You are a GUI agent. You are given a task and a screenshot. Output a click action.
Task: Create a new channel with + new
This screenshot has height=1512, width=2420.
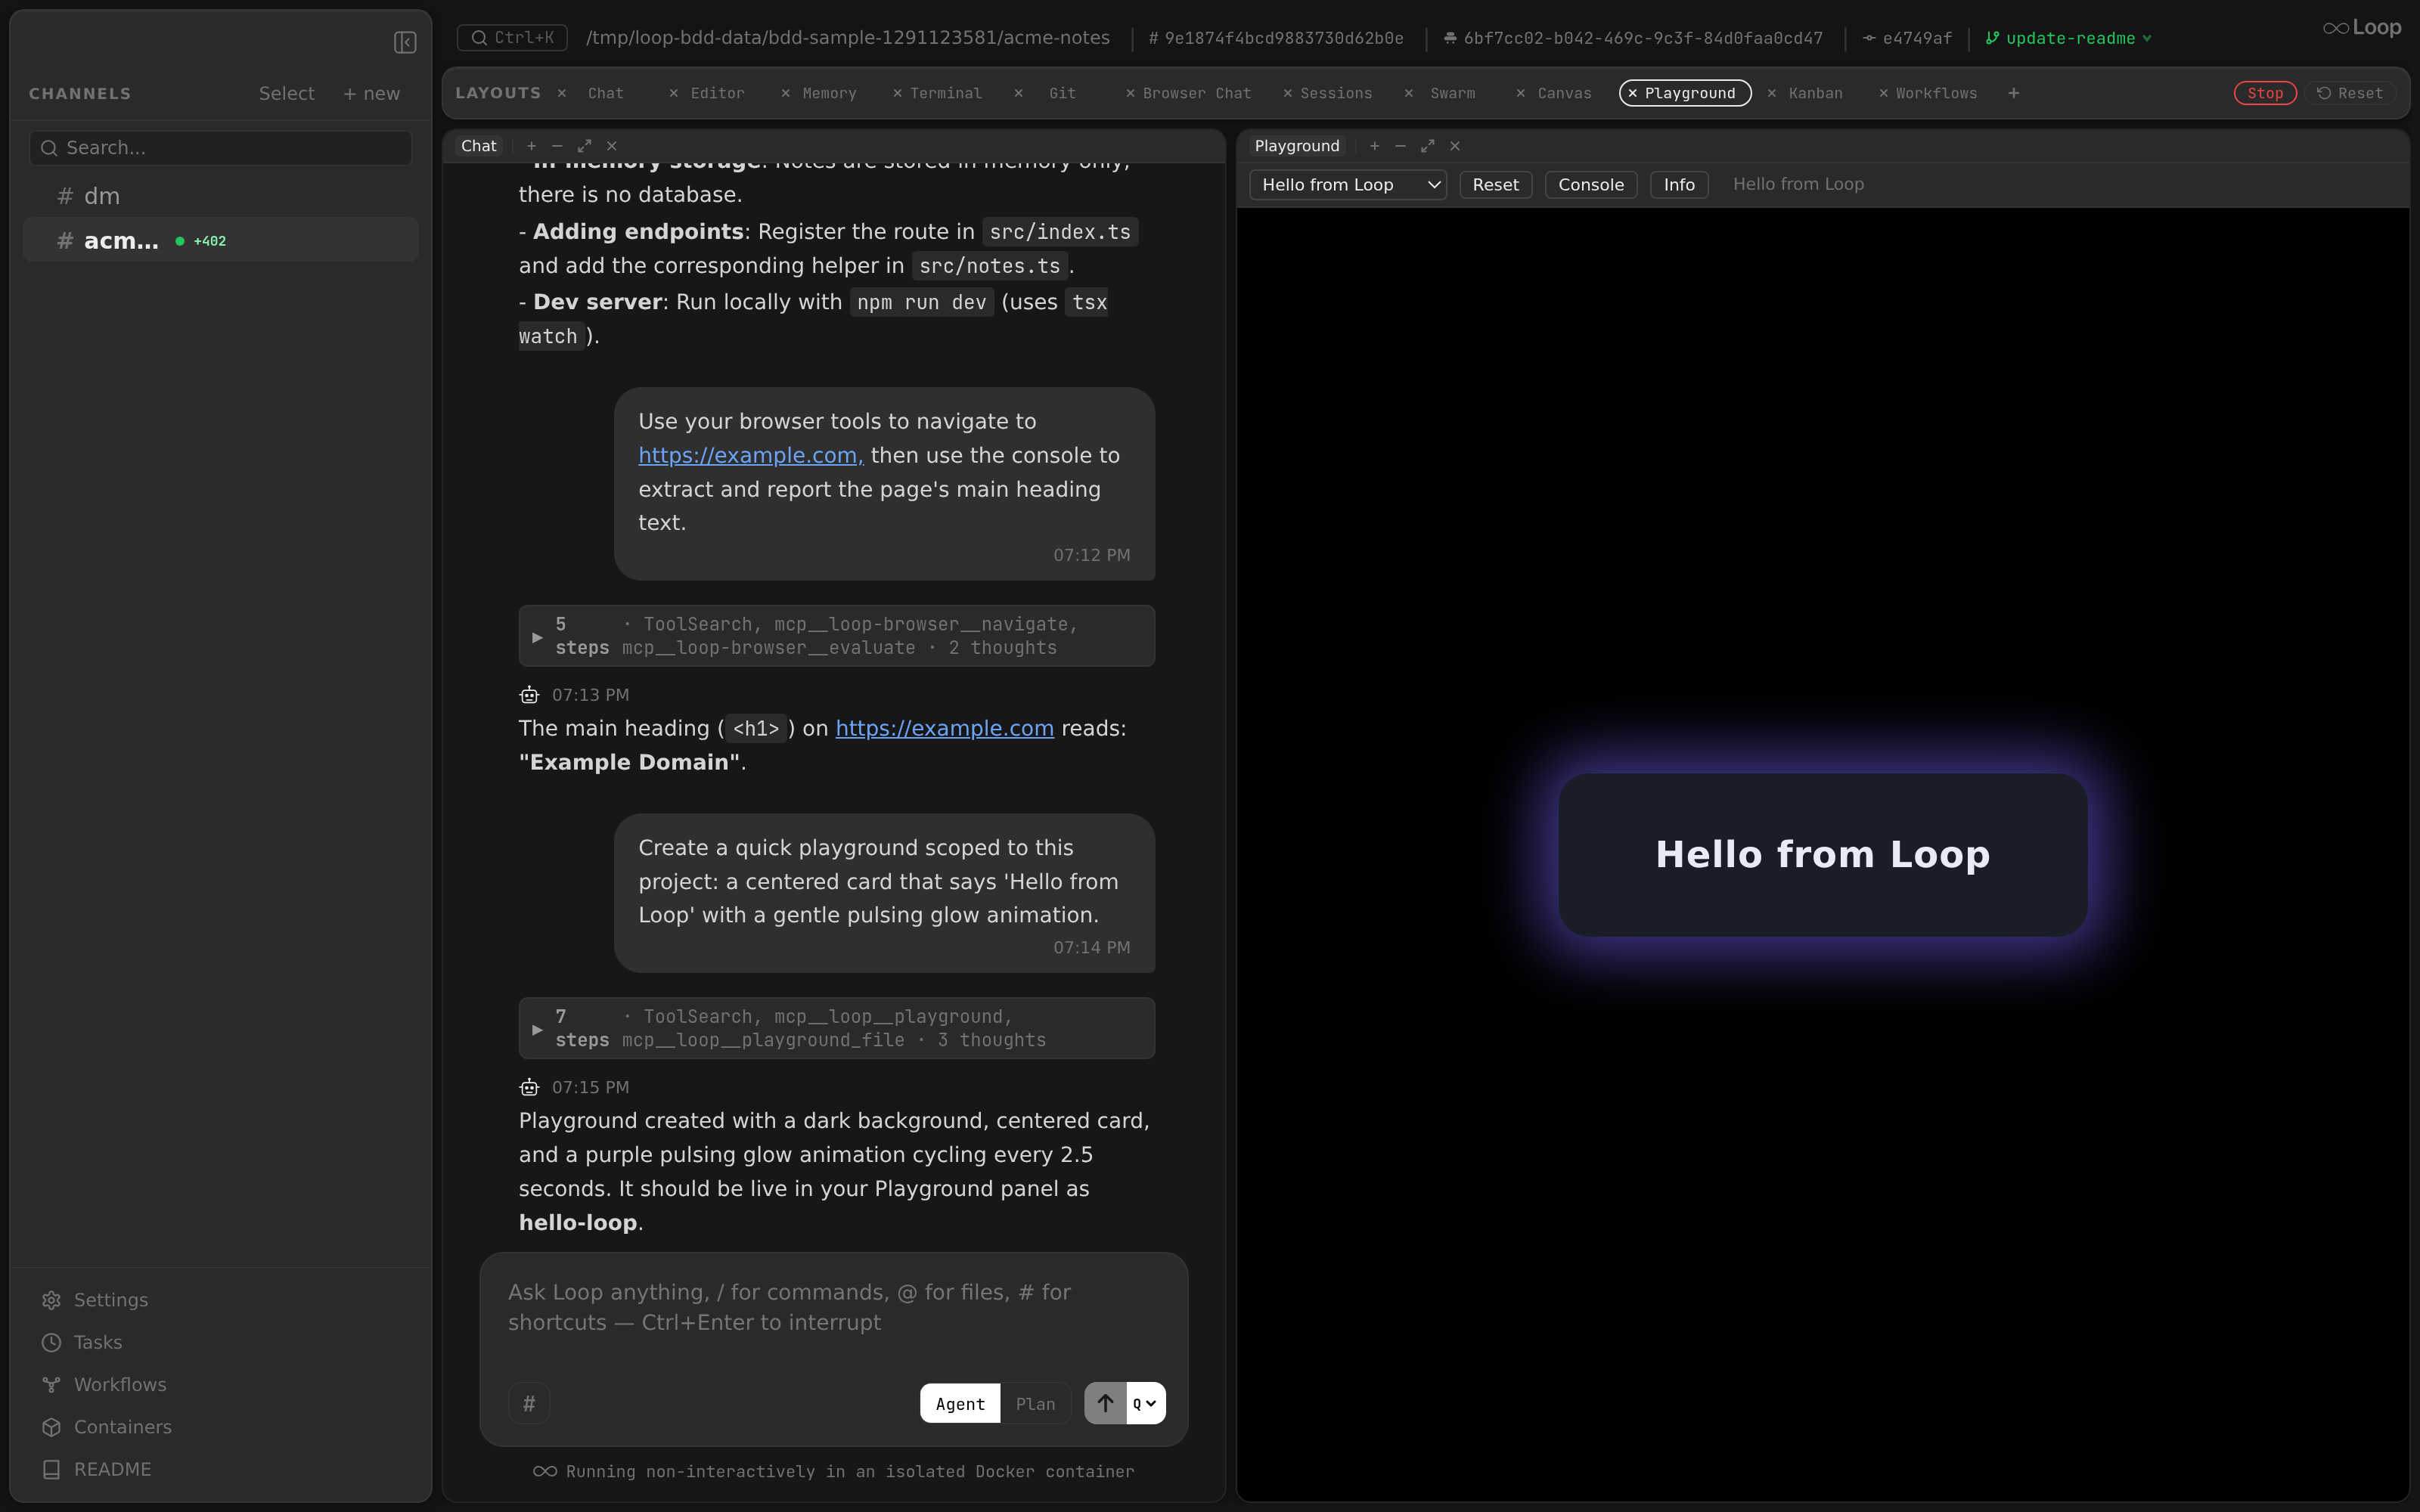371,93
